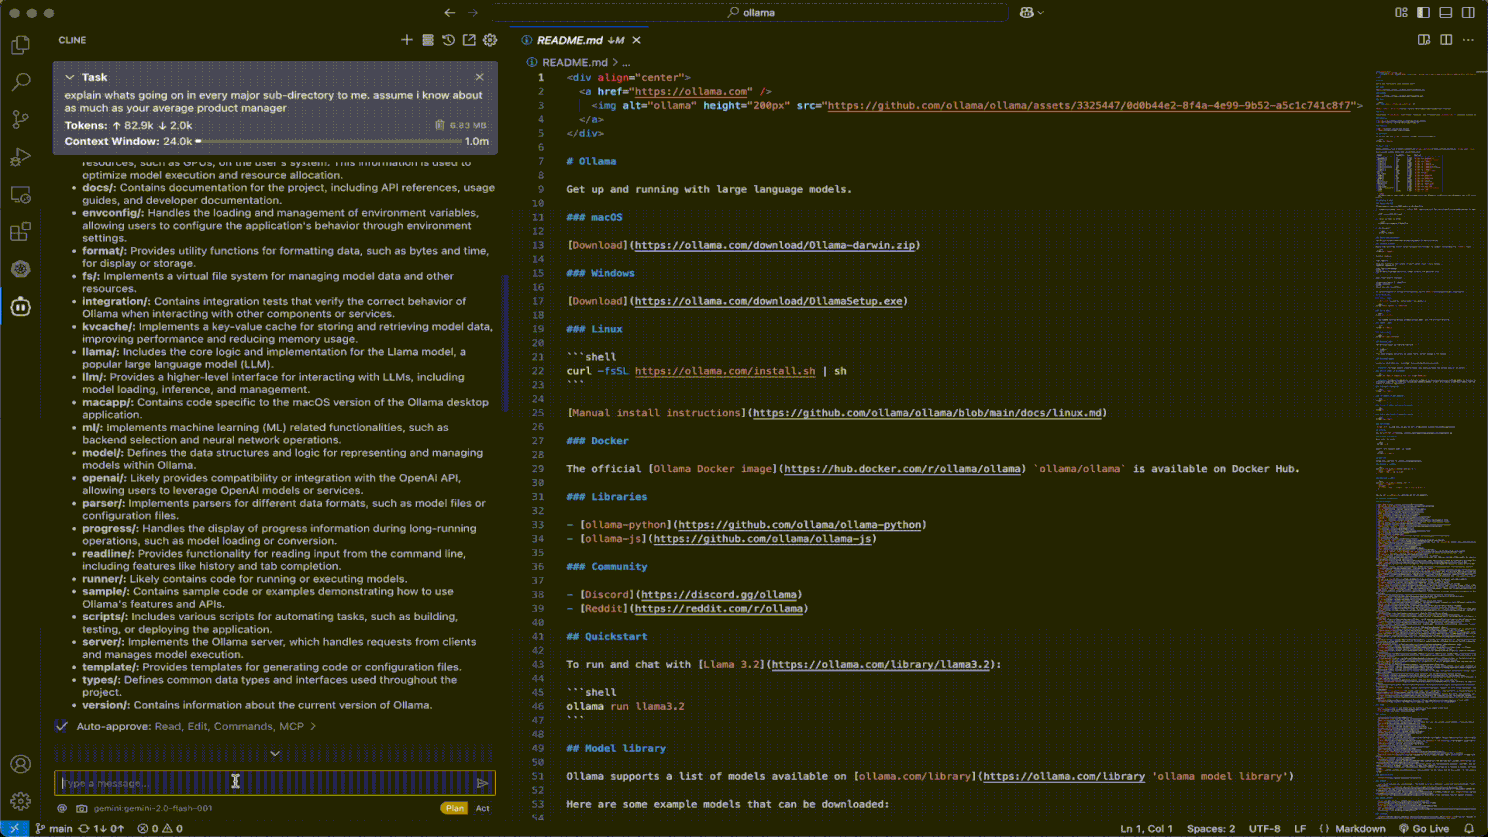The height and width of the screenshot is (837, 1488).
Task: Open the ollama-python GitHub link
Action: tap(799, 525)
